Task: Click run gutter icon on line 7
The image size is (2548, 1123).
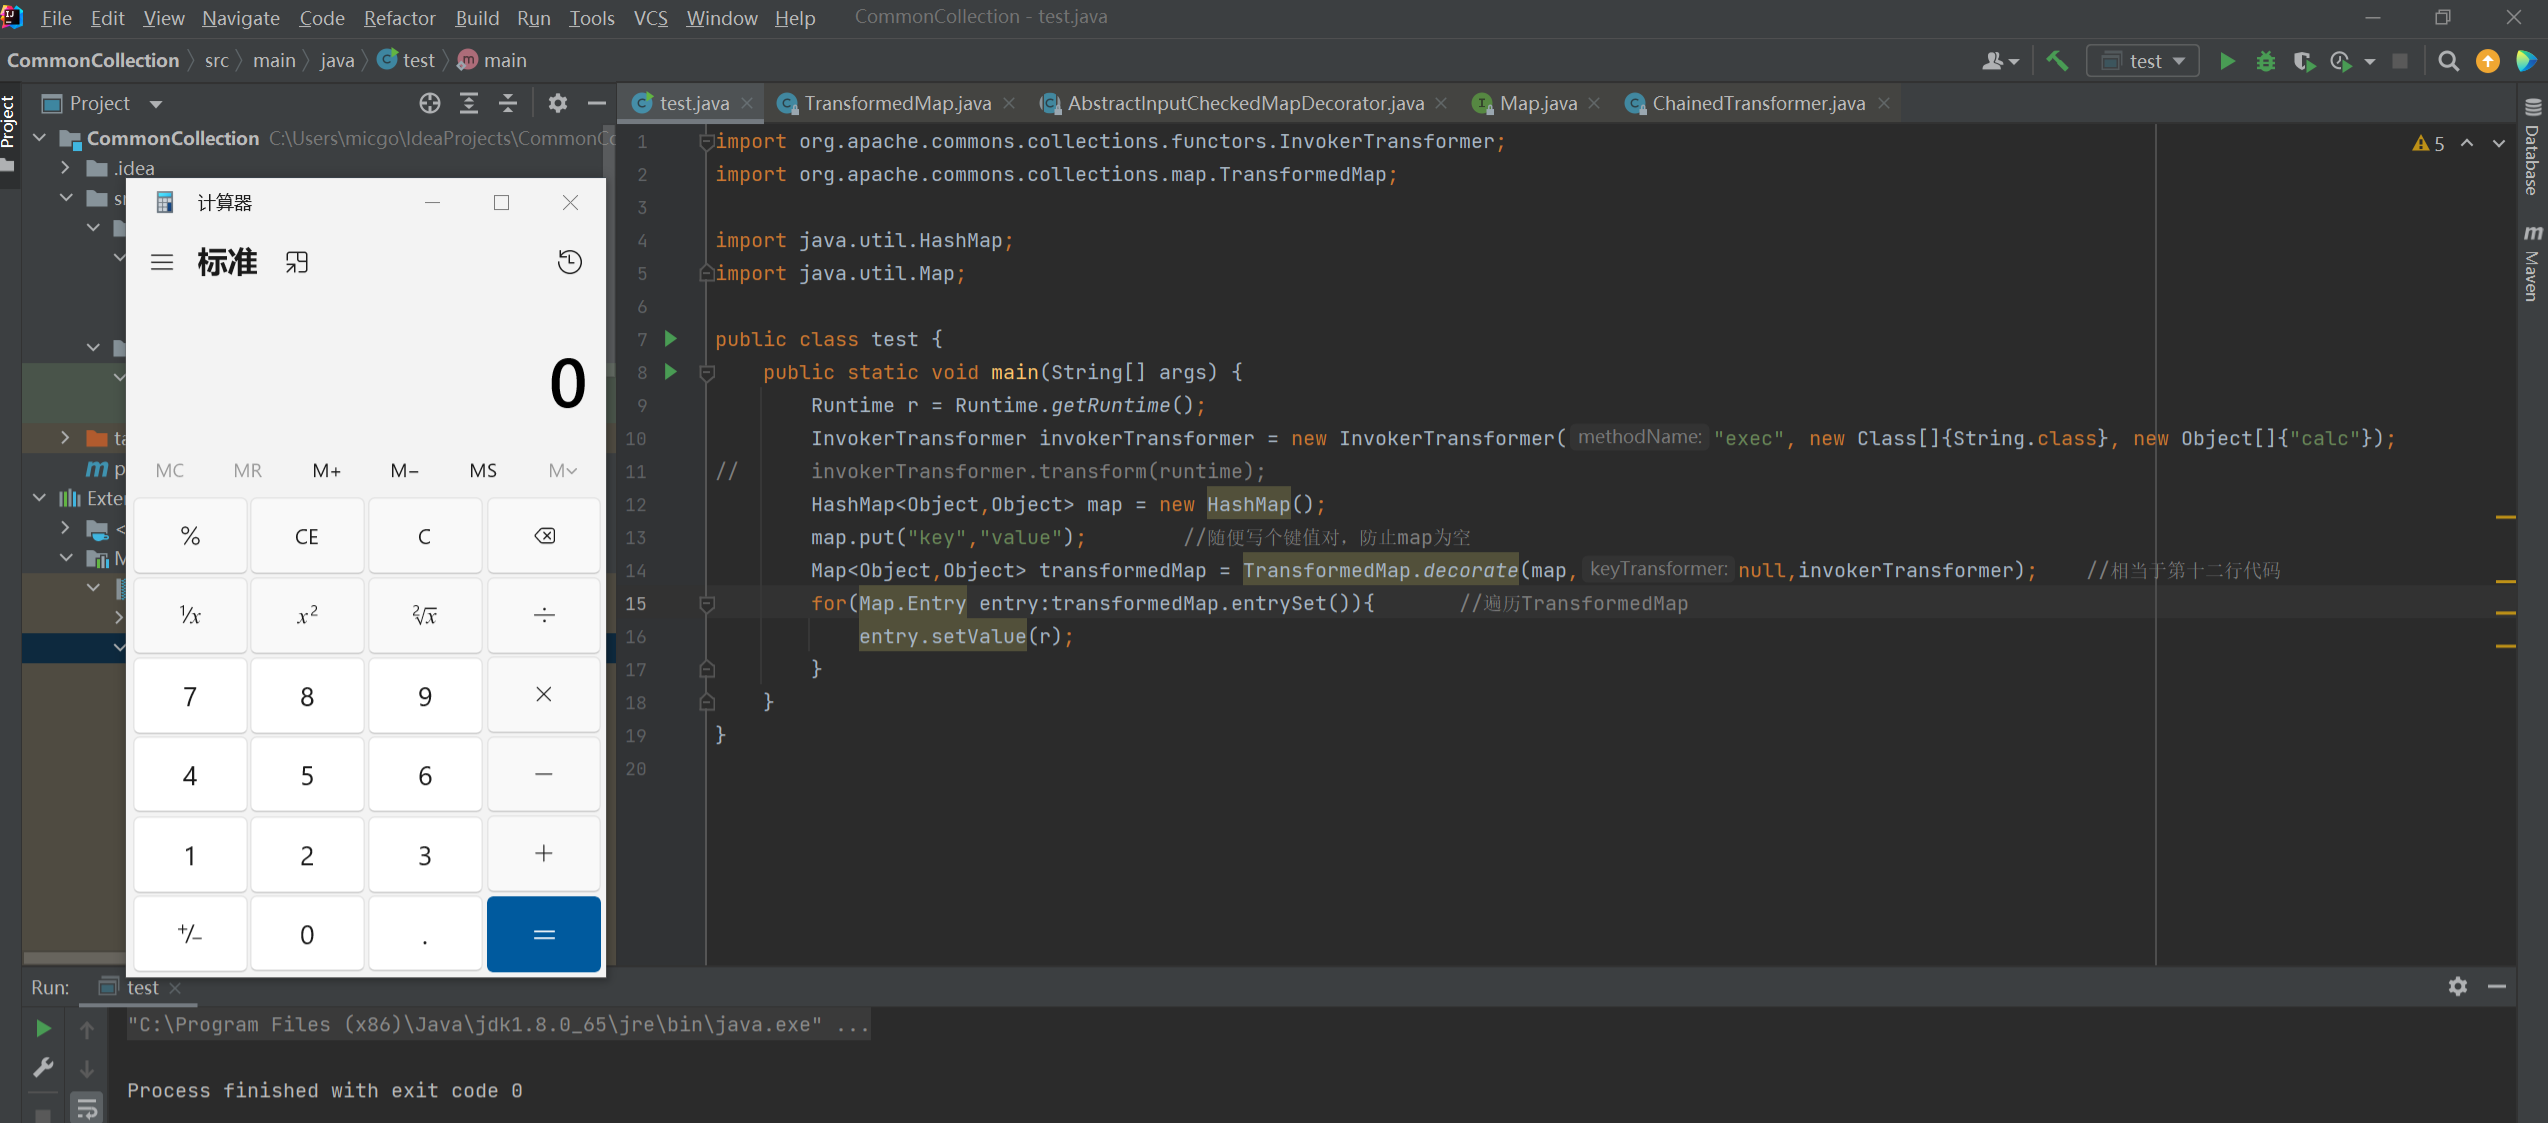Action: click(671, 339)
